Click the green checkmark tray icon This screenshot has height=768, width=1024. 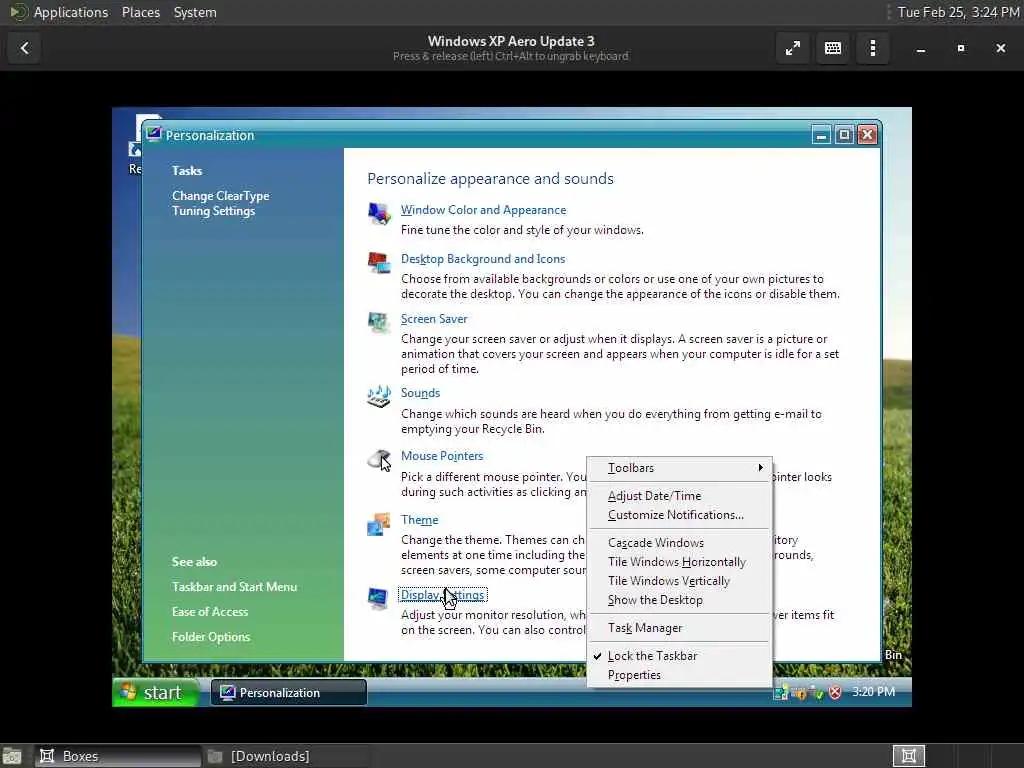coord(818,693)
